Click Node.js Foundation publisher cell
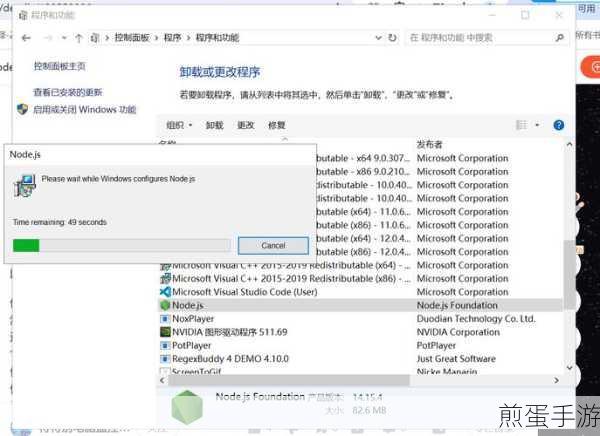This screenshot has height=436, width=600. pos(457,305)
